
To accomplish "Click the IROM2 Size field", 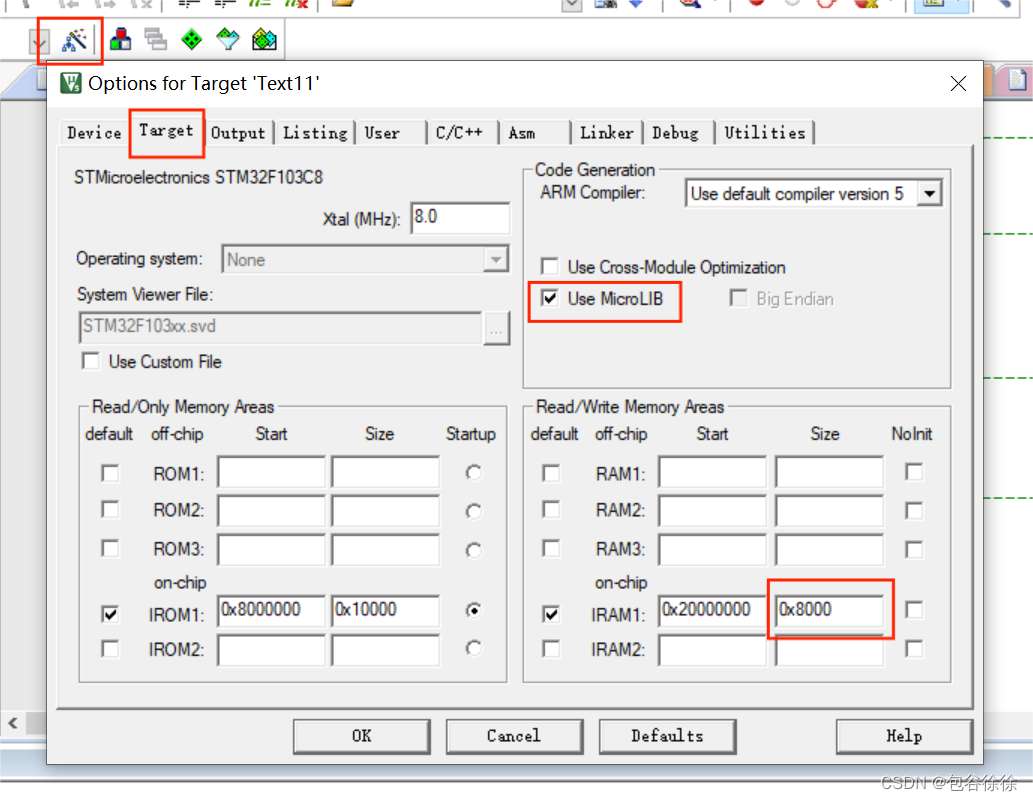I will 385,650.
